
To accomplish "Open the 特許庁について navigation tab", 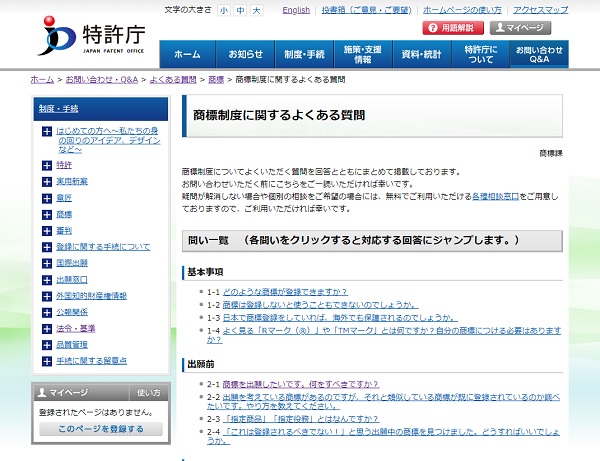I will [x=481, y=54].
